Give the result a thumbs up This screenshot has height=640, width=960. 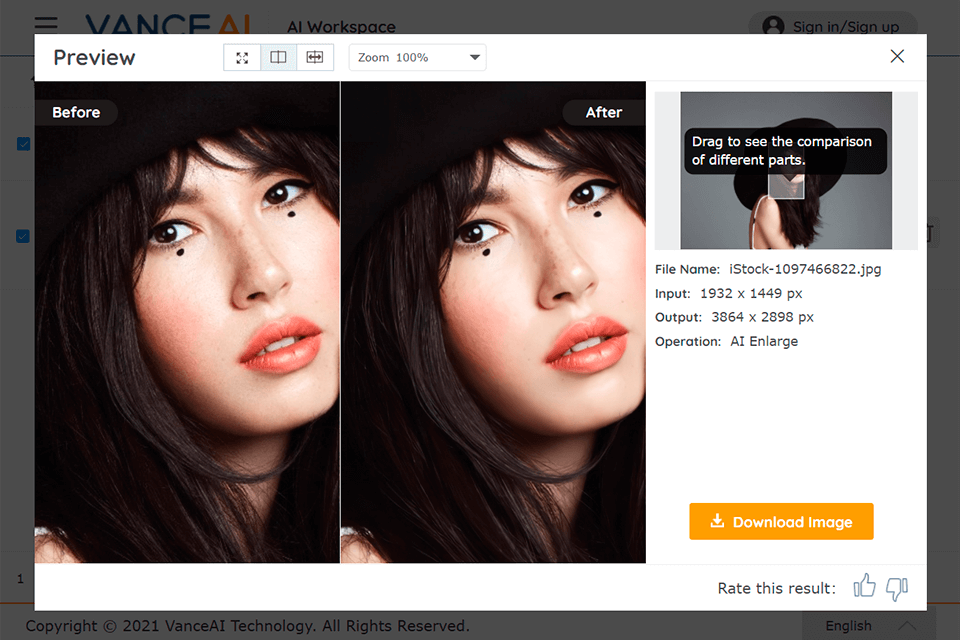coord(865,588)
